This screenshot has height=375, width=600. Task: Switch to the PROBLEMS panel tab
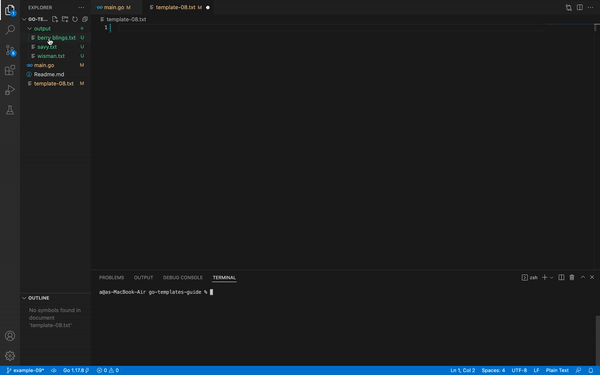(111, 277)
